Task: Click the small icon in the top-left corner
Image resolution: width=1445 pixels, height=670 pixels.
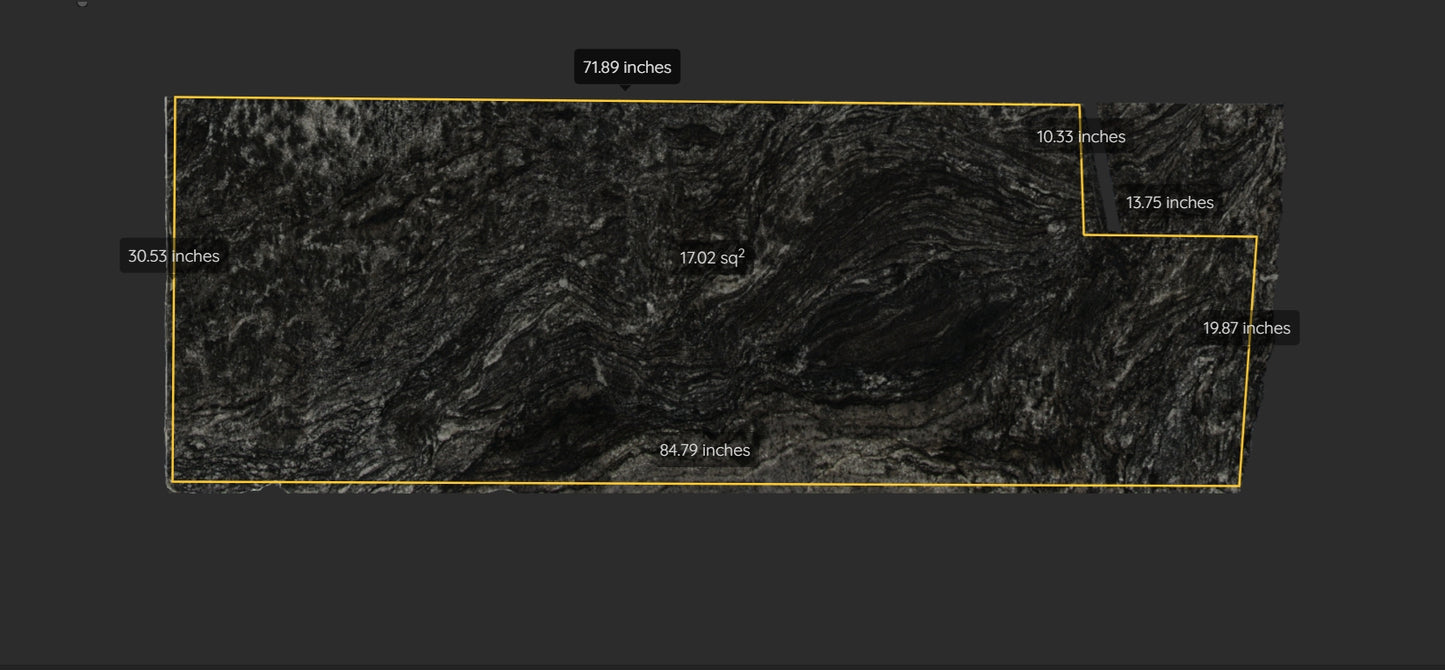Action: tap(80, 4)
